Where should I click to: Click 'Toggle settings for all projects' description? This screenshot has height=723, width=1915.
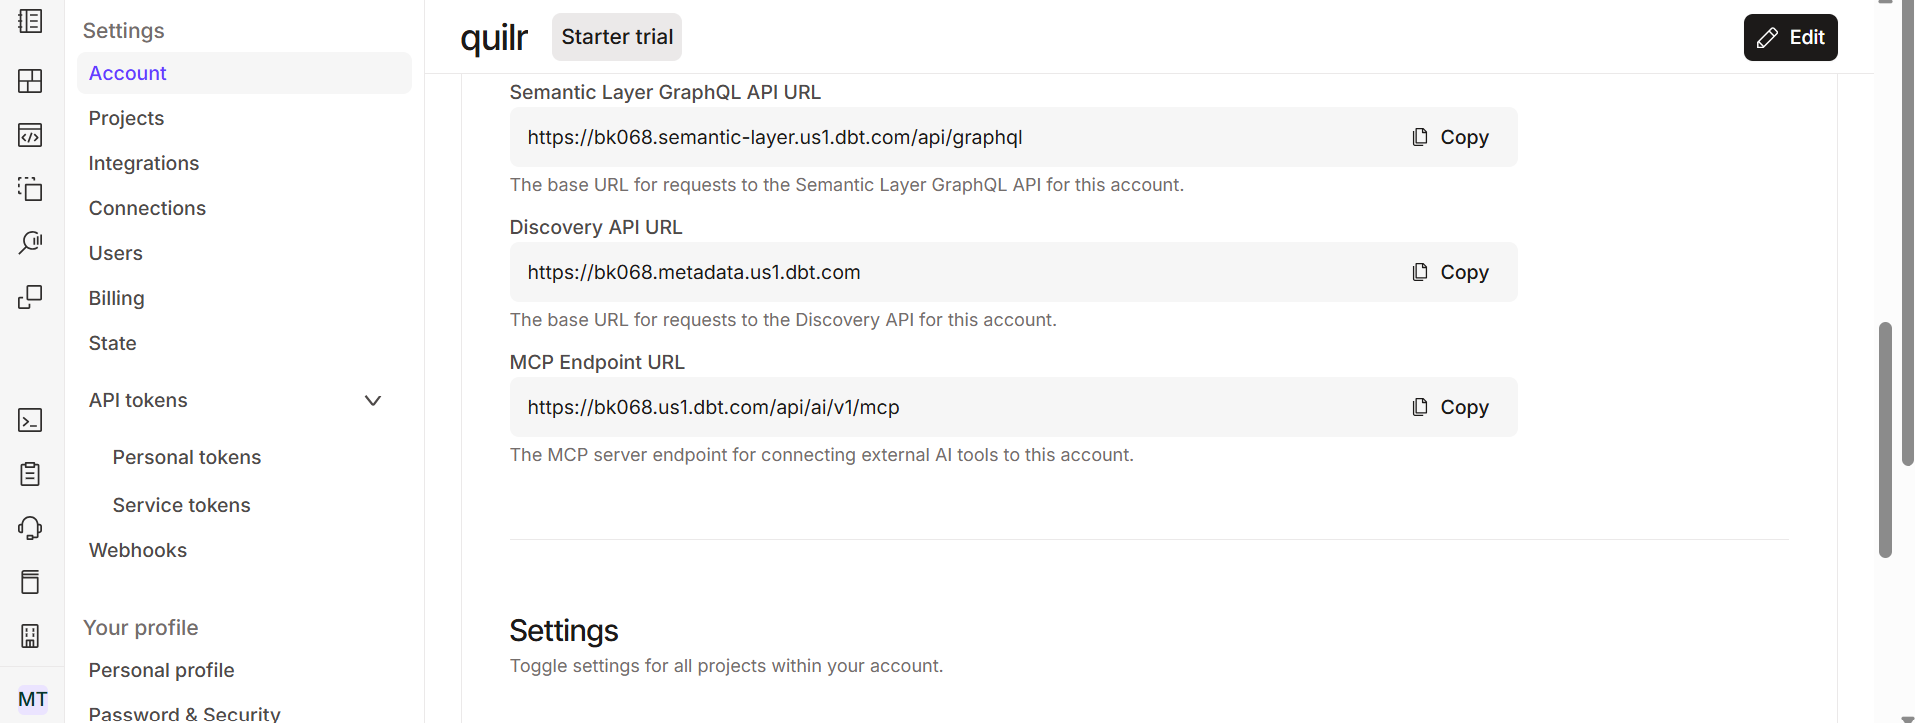(x=726, y=666)
